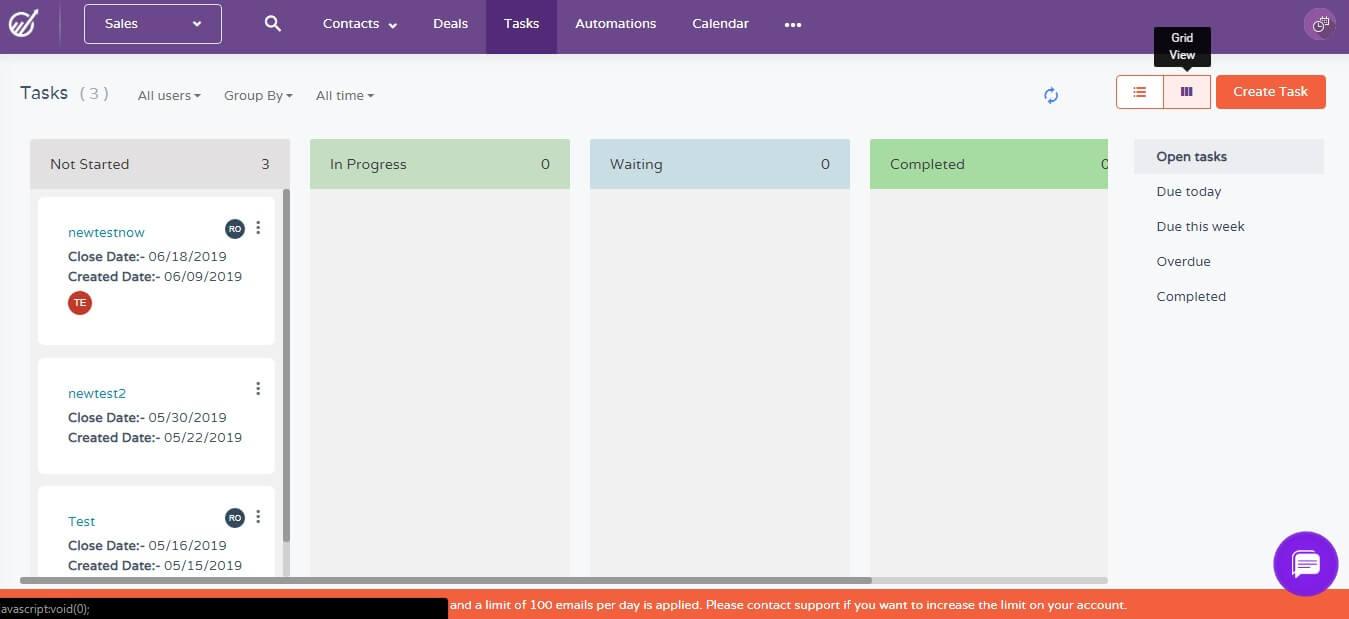Open the All users dropdown
The height and width of the screenshot is (619, 1349).
(168, 95)
